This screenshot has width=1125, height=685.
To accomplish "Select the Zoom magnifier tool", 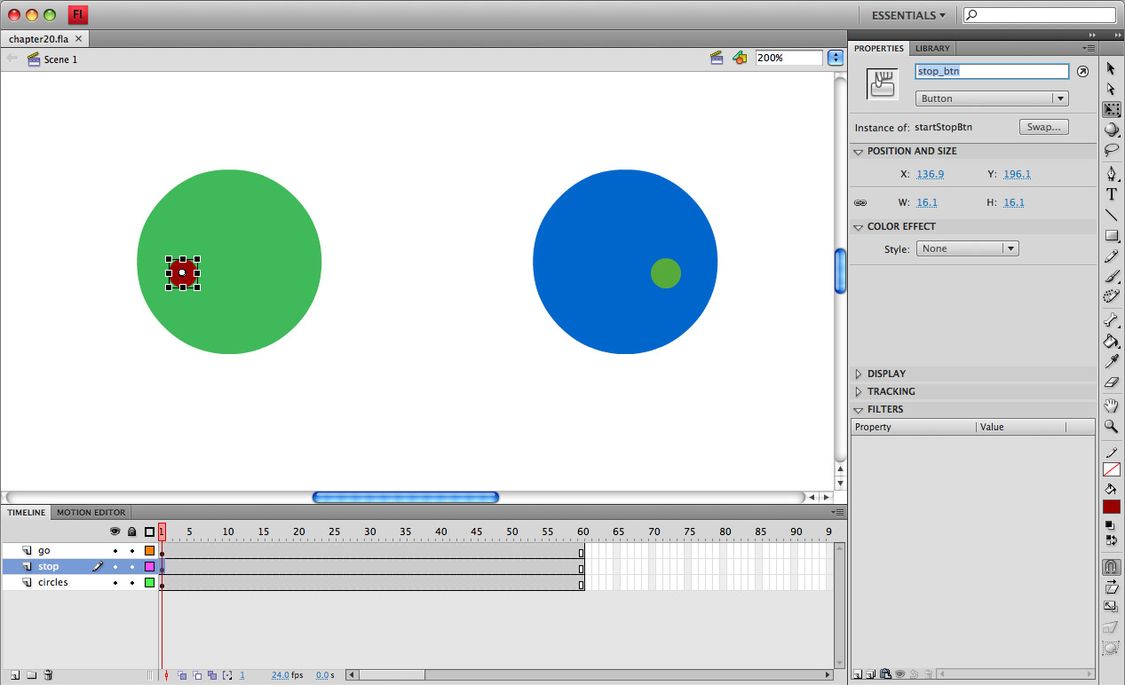I will point(1111,427).
